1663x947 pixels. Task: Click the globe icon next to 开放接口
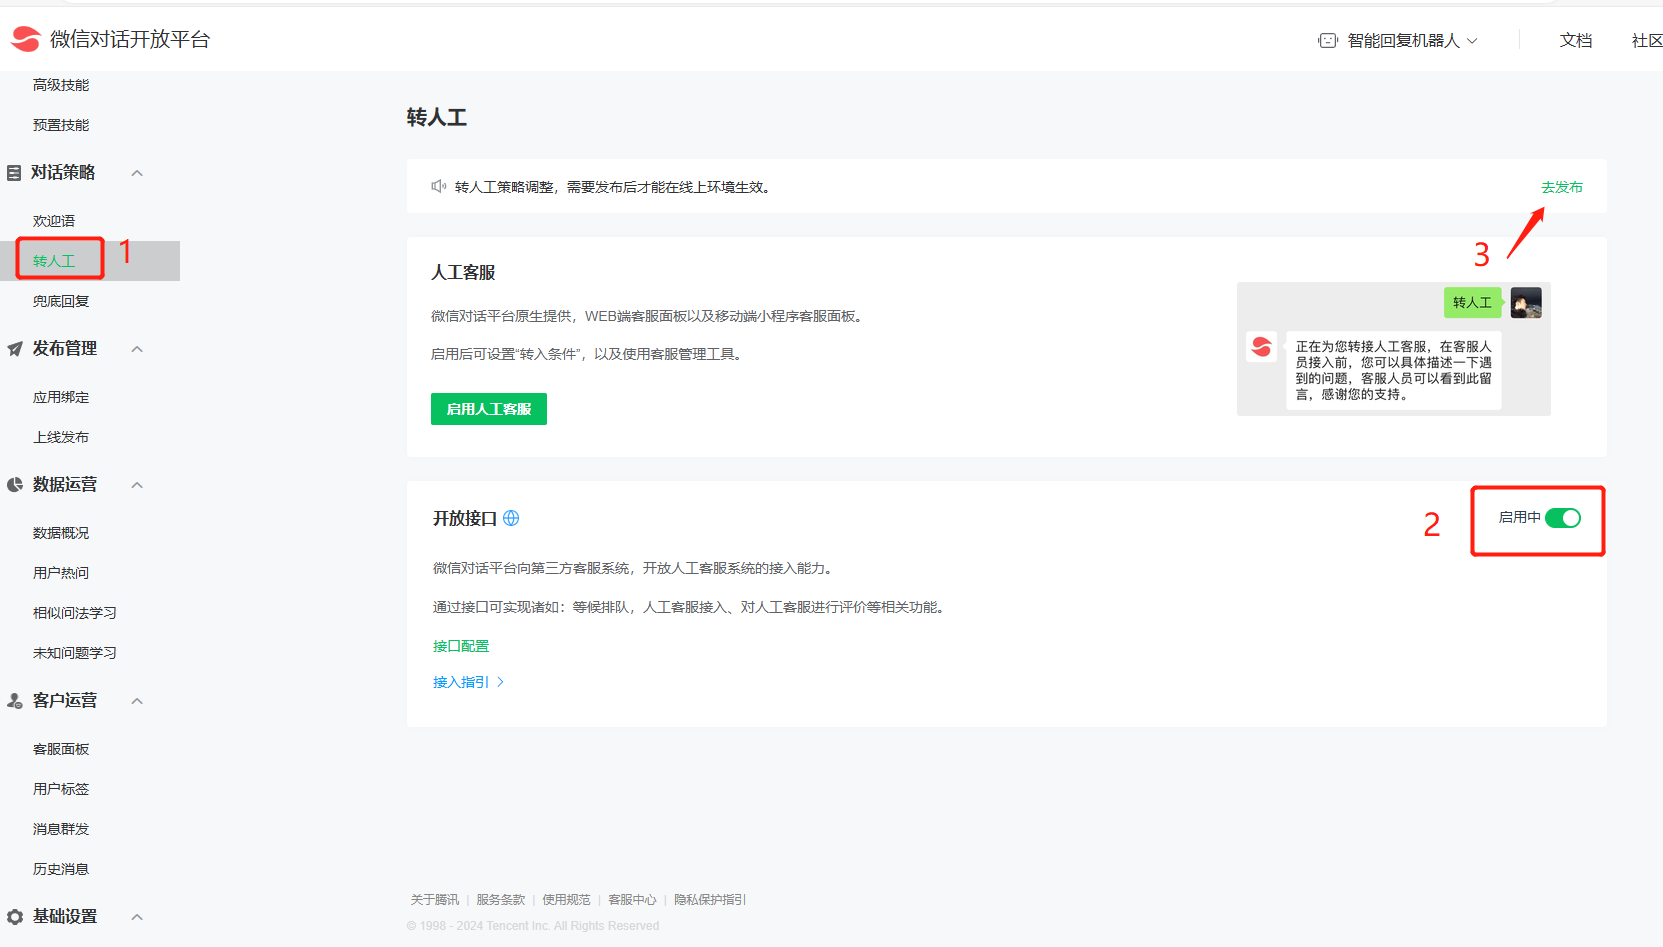point(511,518)
